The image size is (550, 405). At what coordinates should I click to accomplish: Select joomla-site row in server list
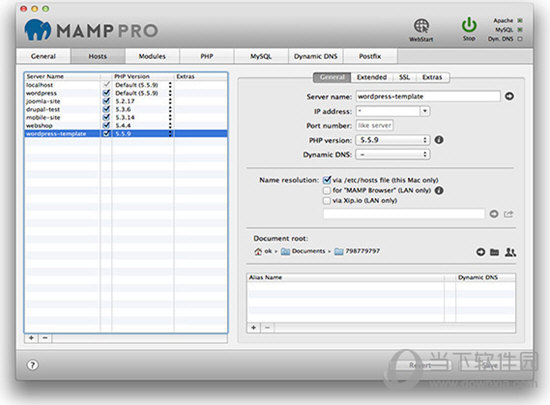pyautogui.click(x=126, y=101)
